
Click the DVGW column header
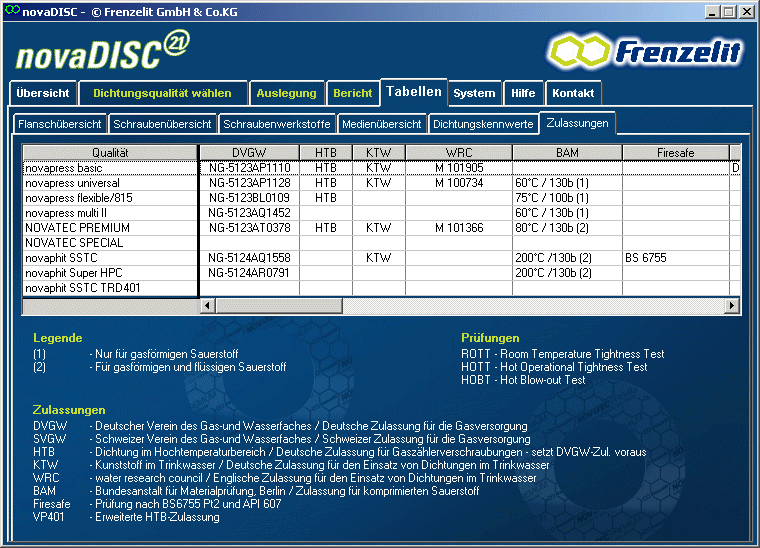pos(249,152)
